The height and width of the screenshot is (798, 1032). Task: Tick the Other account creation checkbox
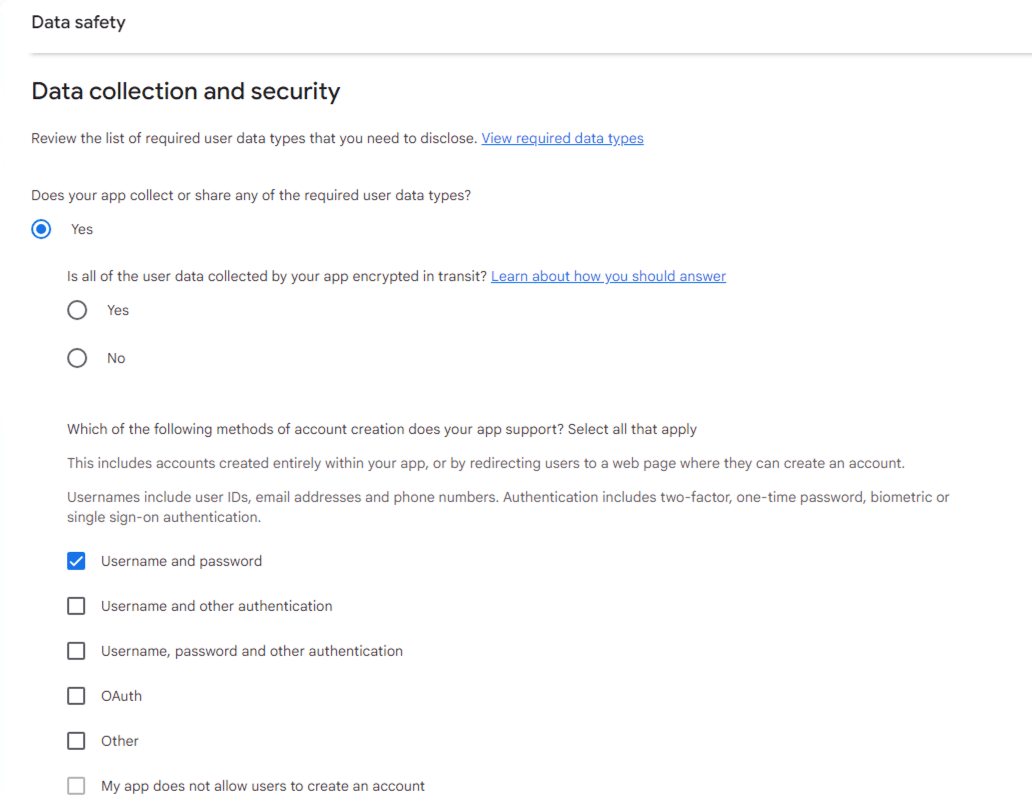[x=76, y=742]
